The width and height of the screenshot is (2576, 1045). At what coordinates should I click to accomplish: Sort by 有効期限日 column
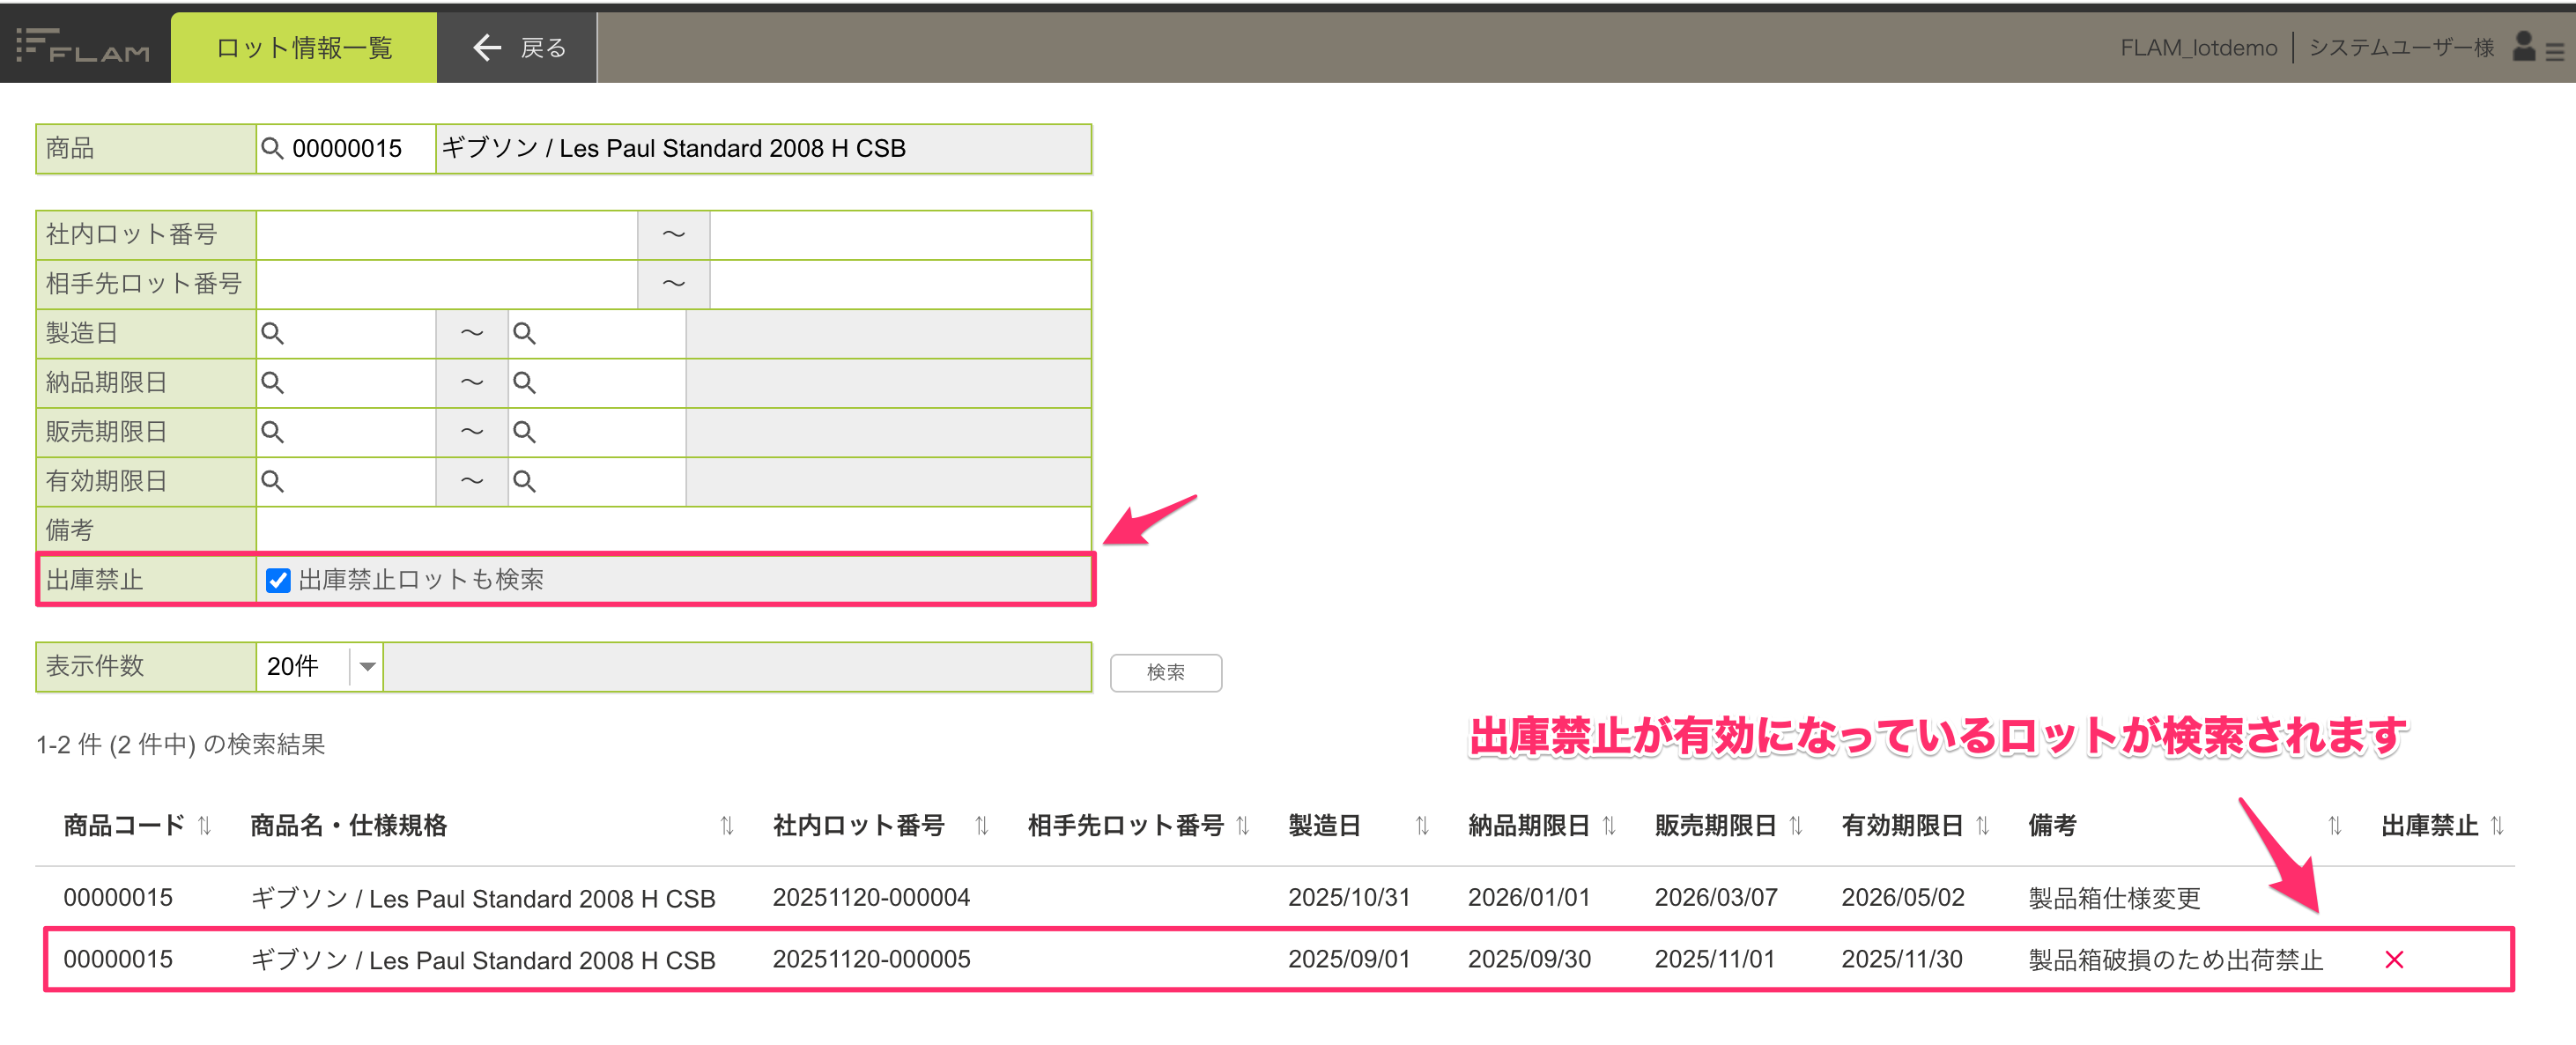click(x=1983, y=825)
